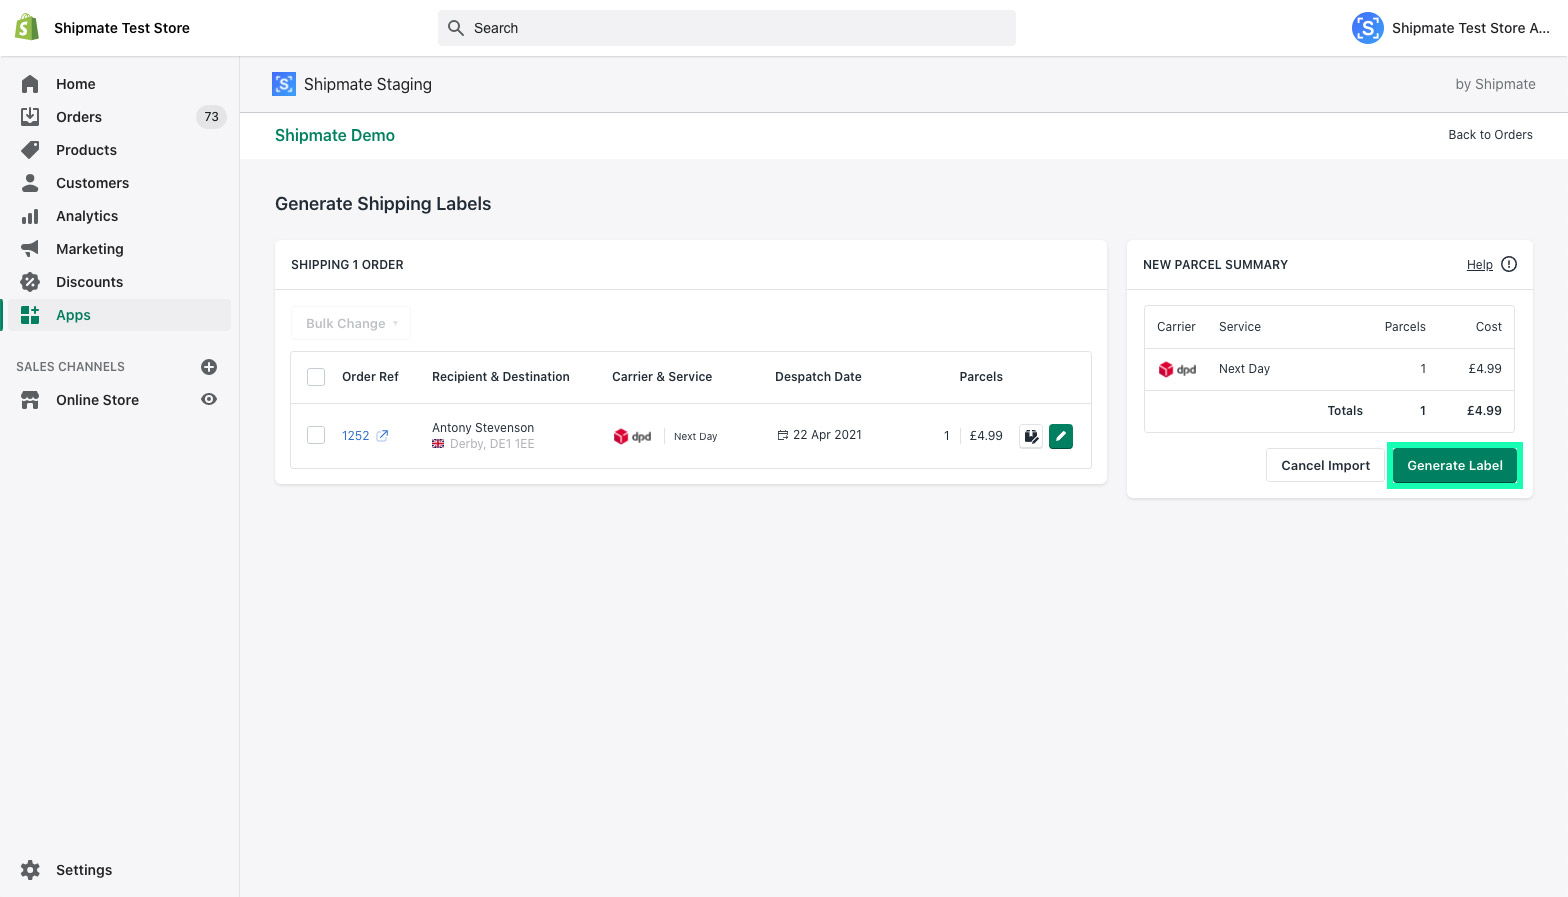
Task: Click the Cancel Import button
Action: 1325,465
